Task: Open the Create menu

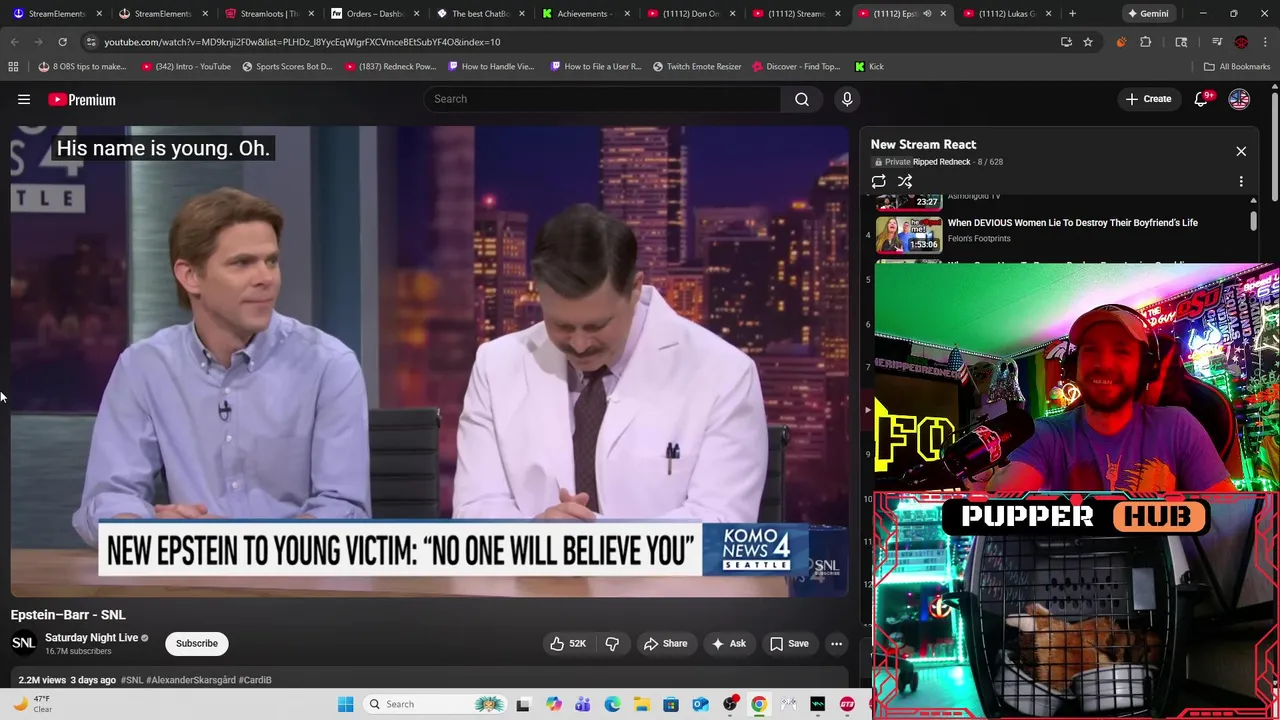Action: [1148, 99]
